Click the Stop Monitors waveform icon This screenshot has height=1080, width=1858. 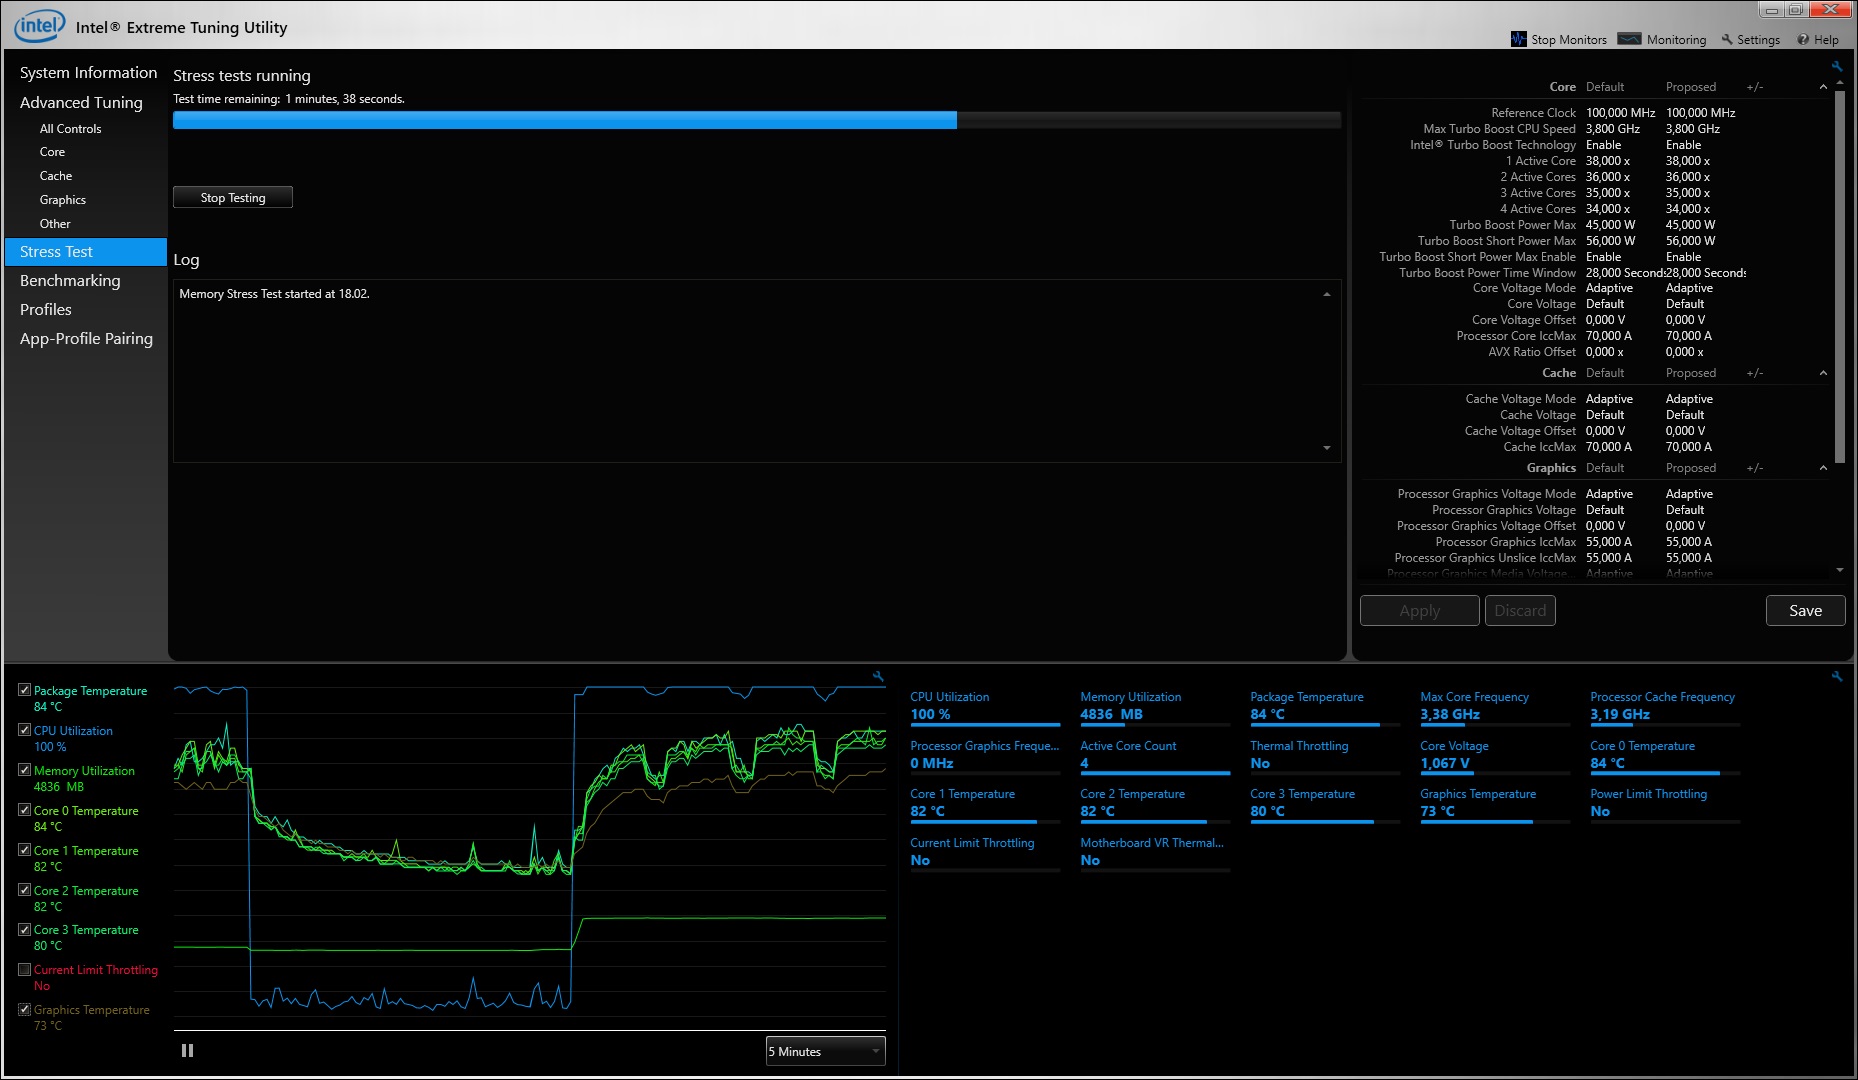click(1520, 39)
